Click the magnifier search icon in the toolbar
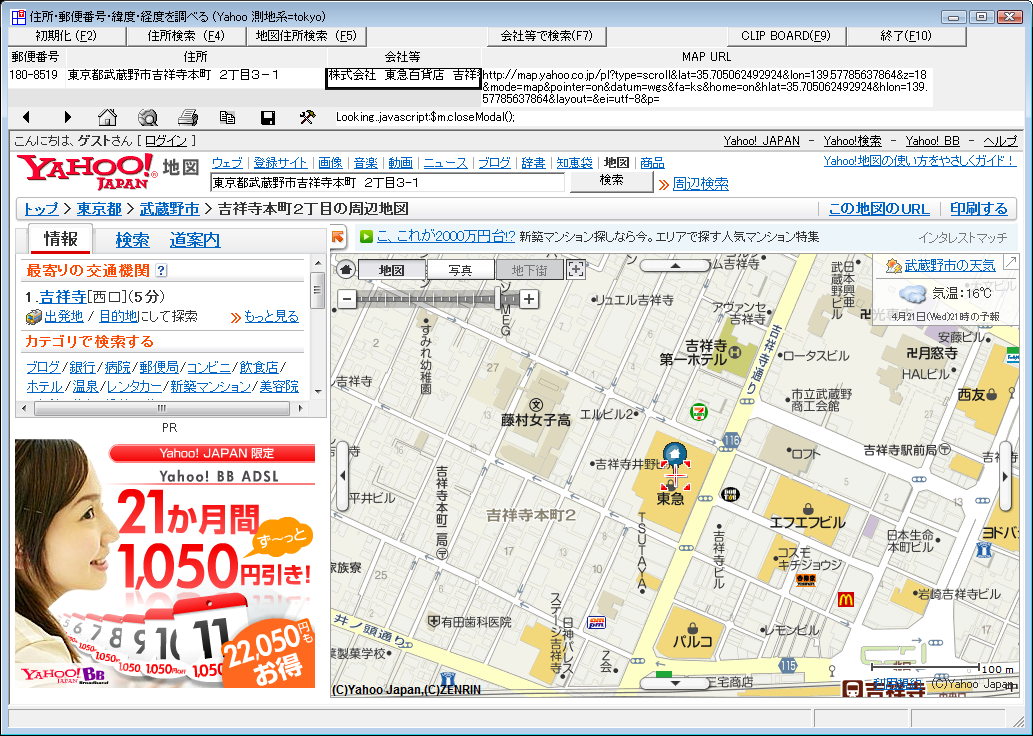 [148, 117]
